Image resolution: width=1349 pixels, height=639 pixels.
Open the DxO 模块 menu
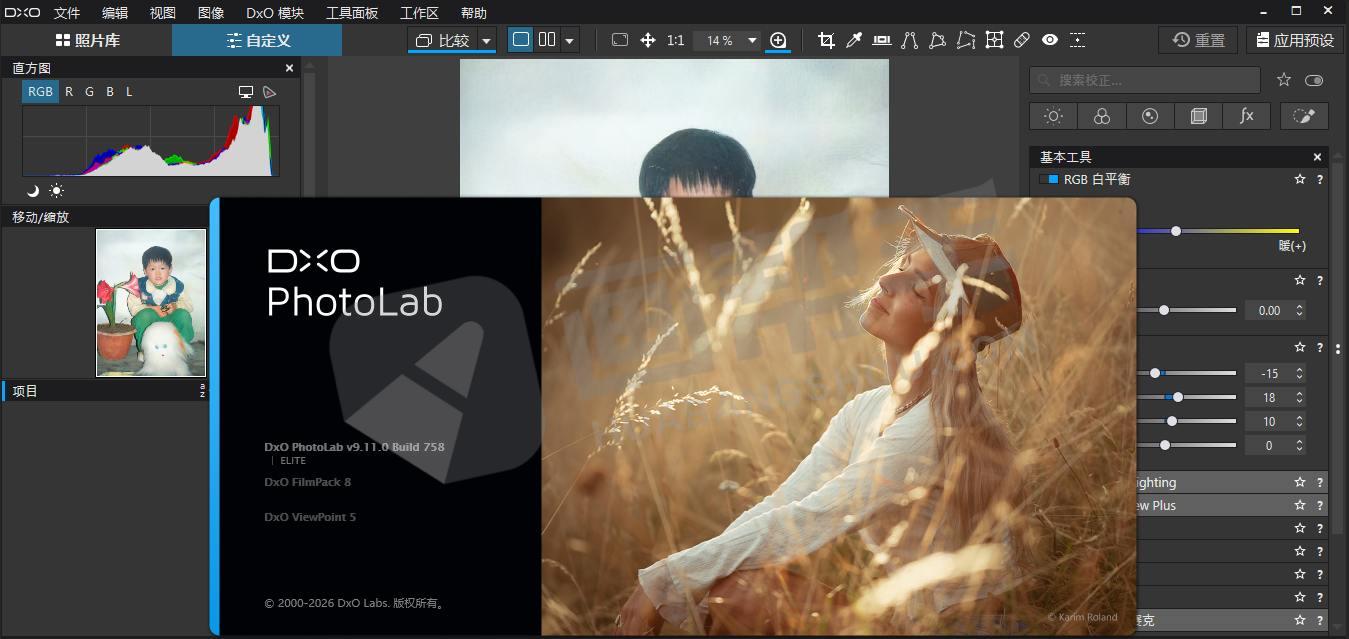click(x=275, y=13)
